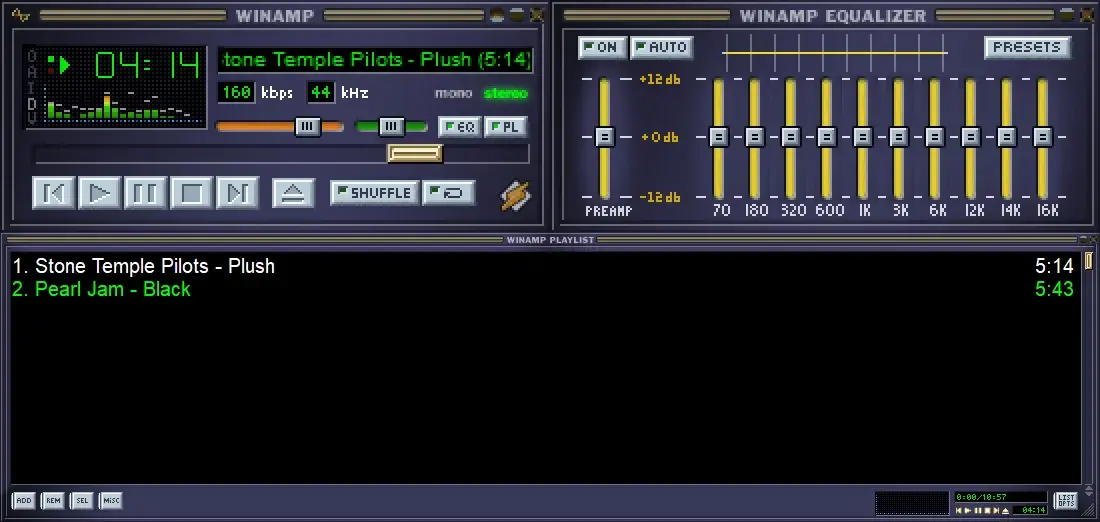Click the Preamp slider handle
The height and width of the screenshot is (522, 1100).
[x=604, y=136]
